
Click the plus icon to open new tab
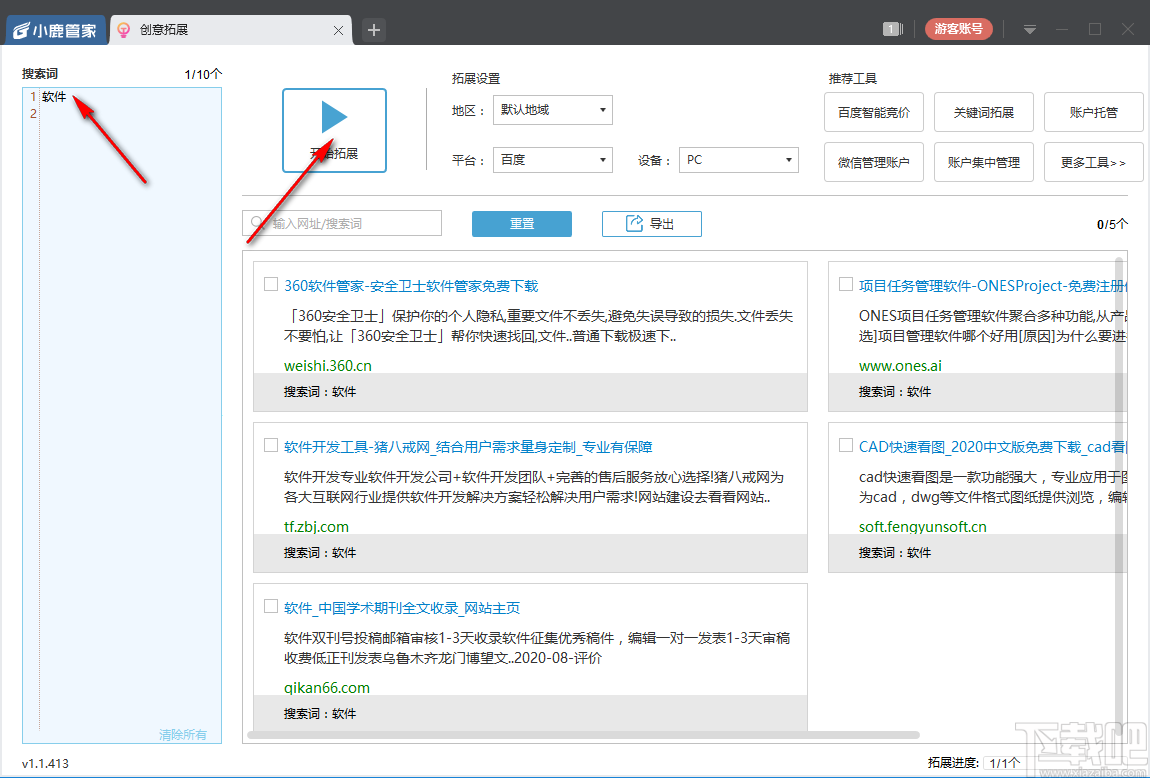(x=373, y=30)
